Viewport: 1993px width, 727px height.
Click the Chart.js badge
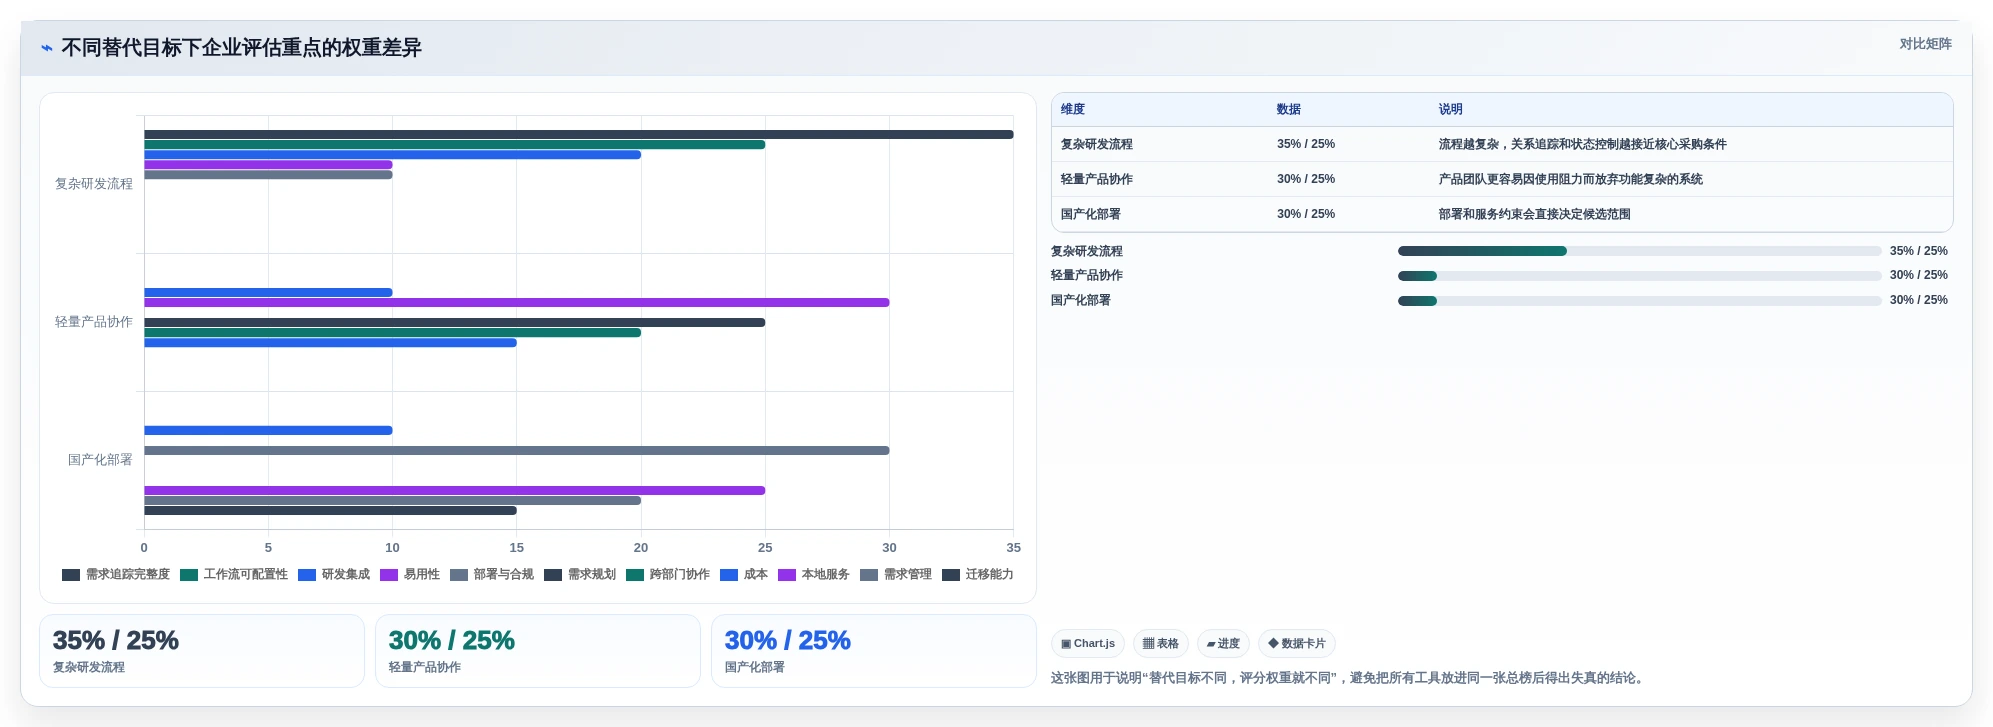coord(1088,644)
